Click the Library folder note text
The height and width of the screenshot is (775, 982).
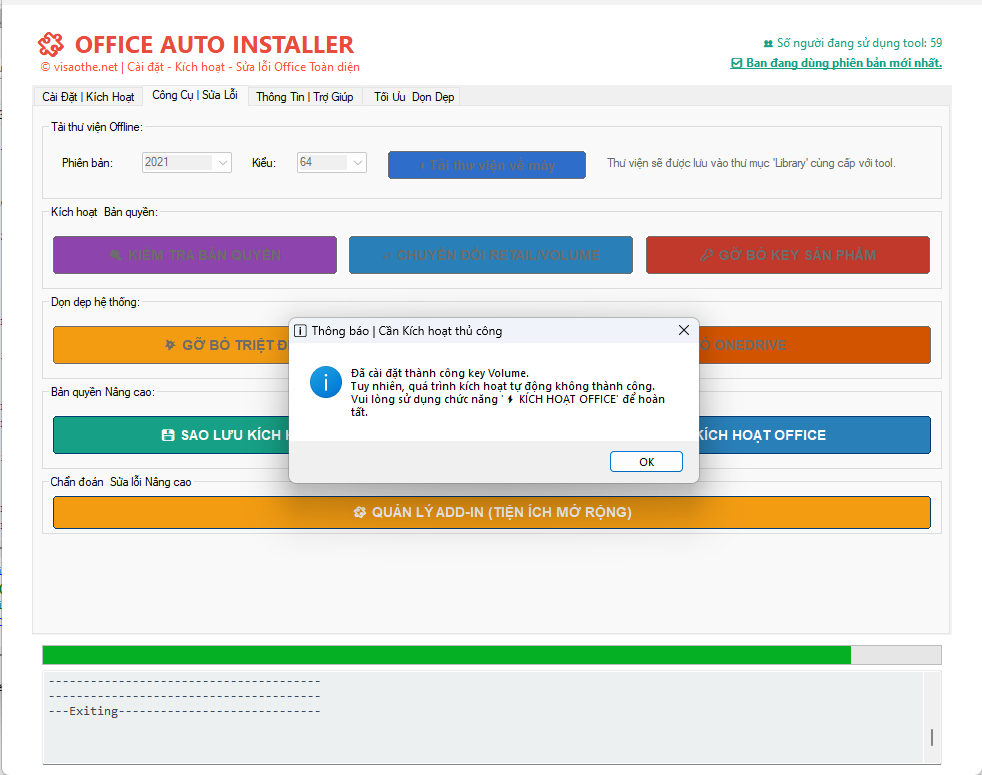[751, 163]
